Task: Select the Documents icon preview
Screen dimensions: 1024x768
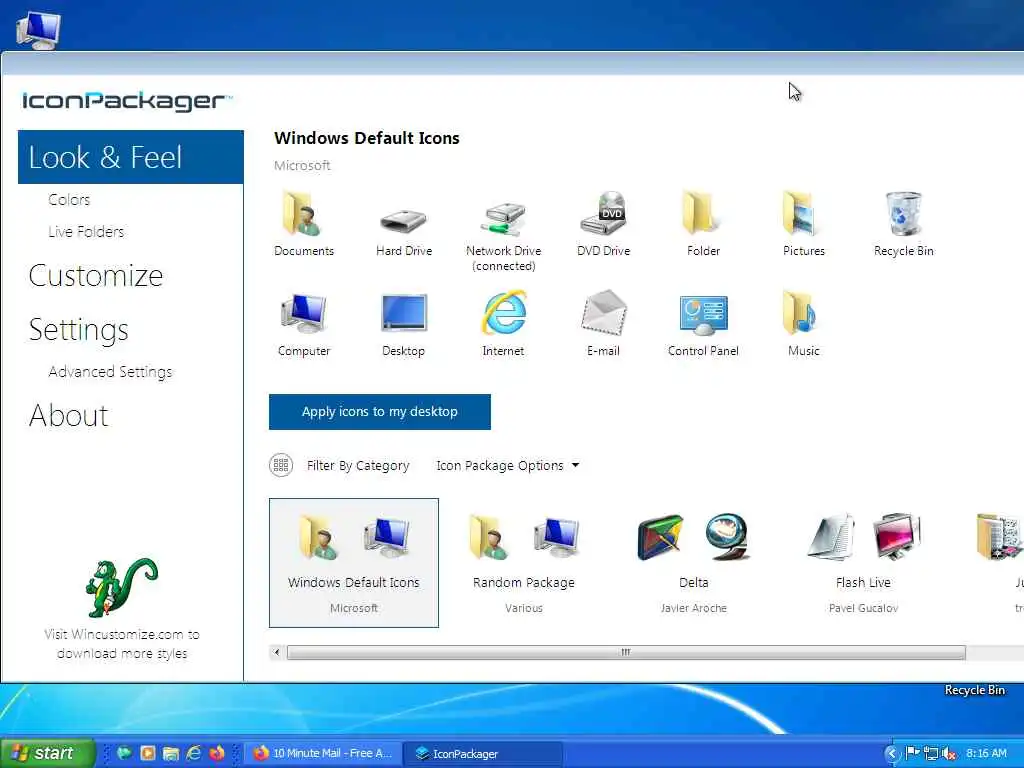Action: point(303,214)
